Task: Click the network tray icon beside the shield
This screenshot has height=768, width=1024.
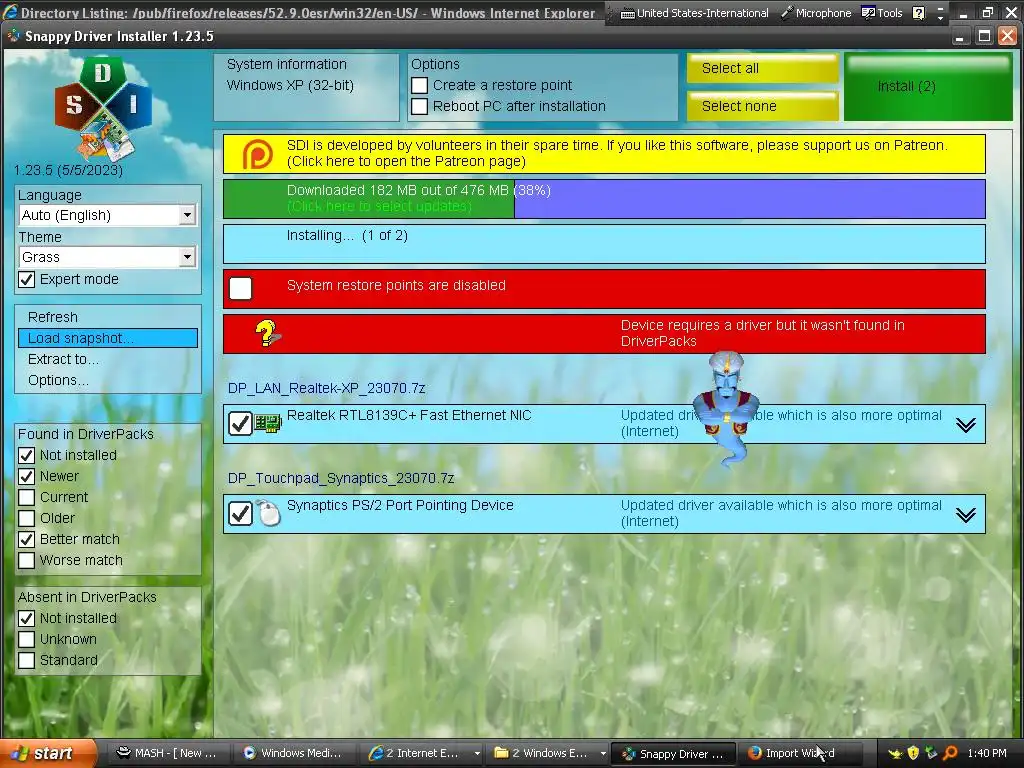Action: coord(931,753)
